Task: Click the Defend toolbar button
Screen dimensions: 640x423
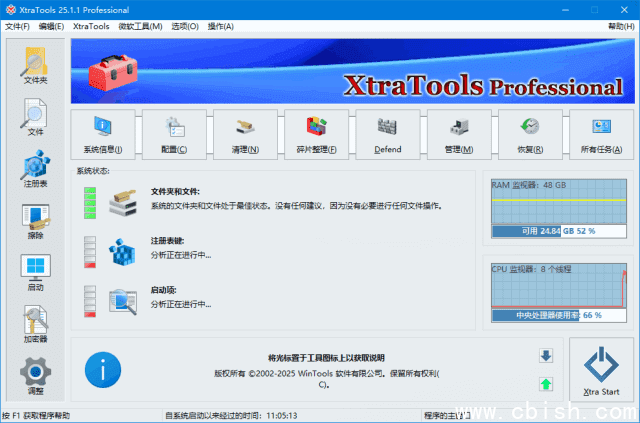Action: pos(388,134)
